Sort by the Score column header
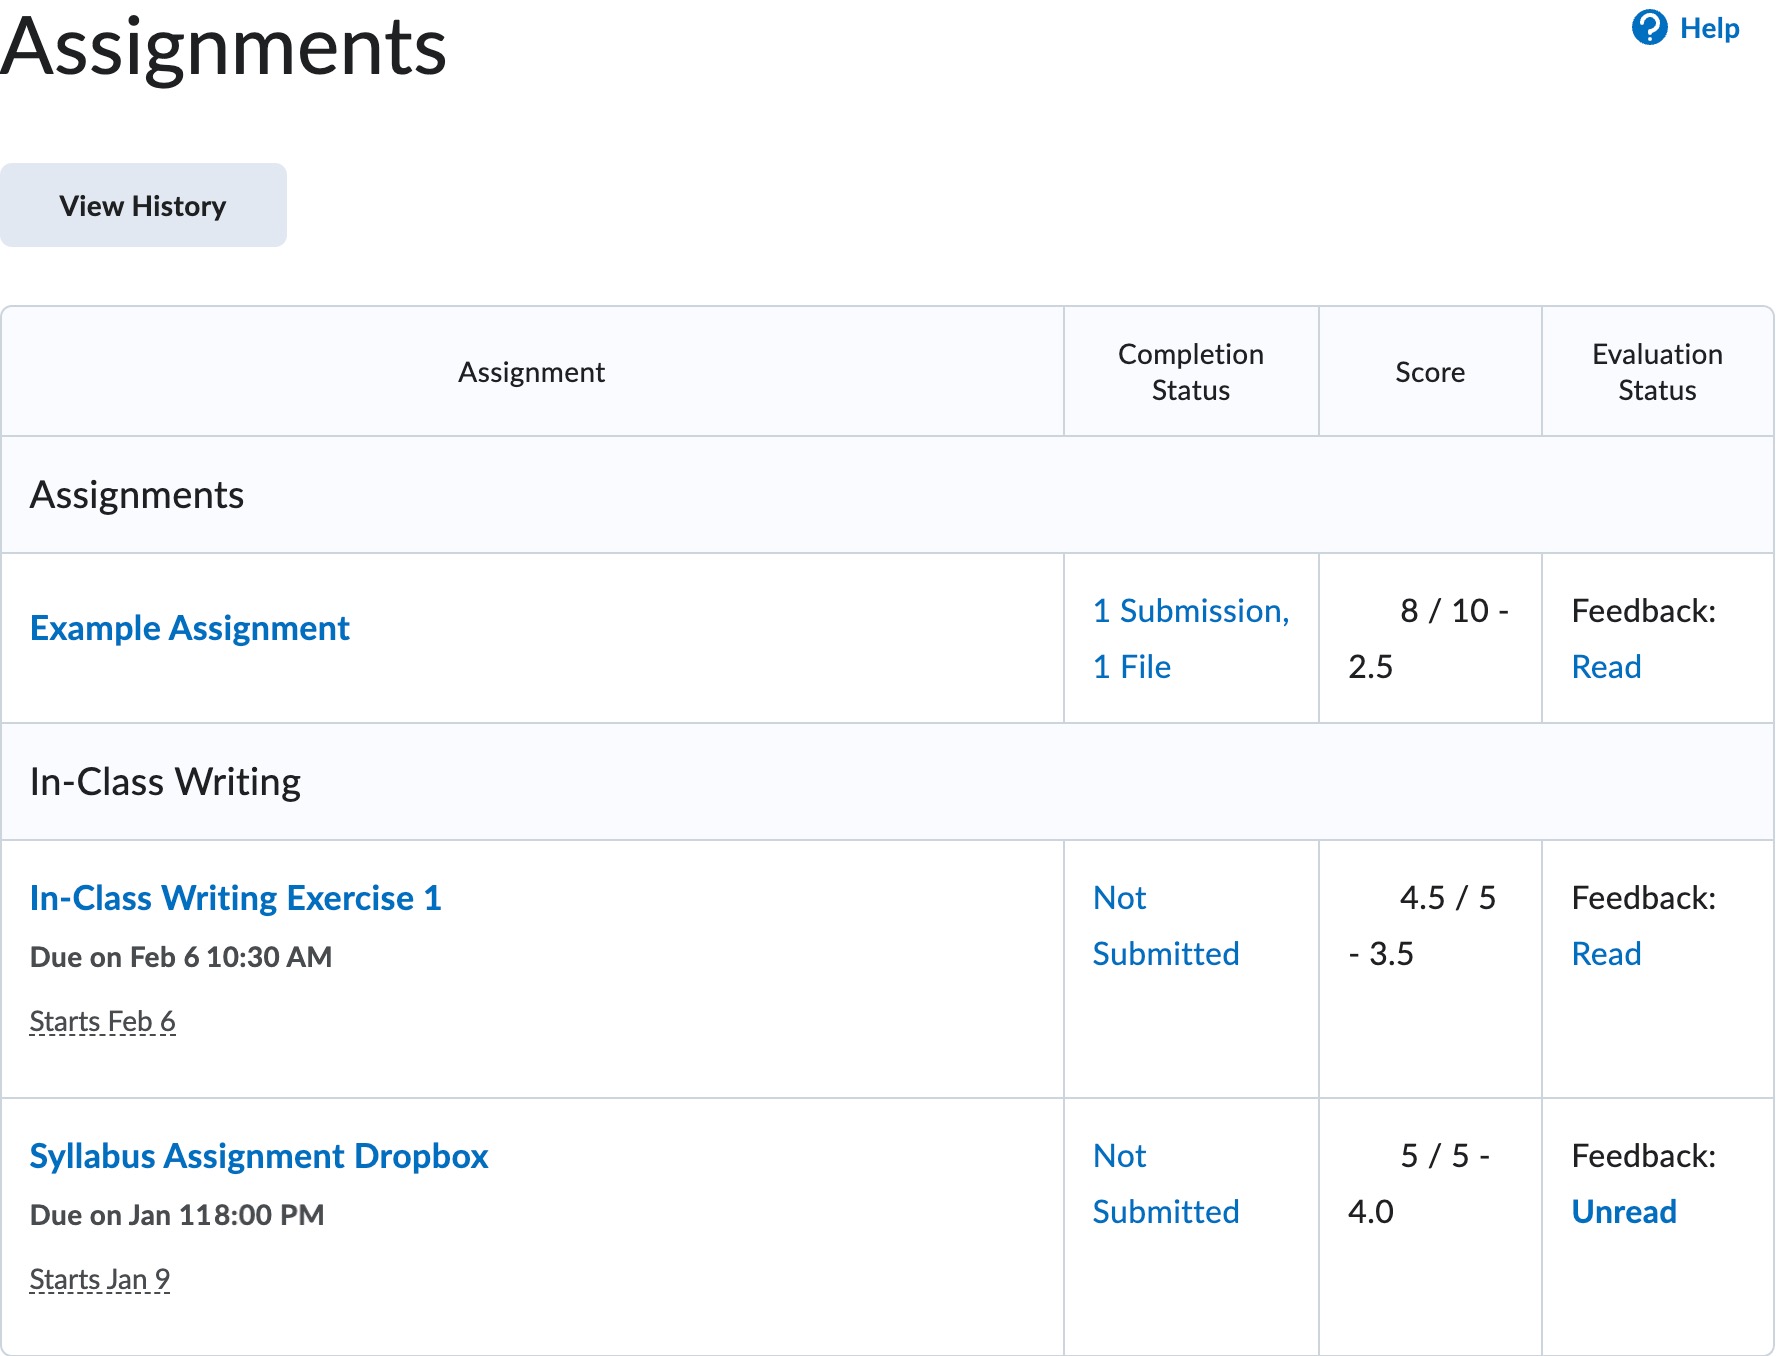1776x1356 pixels. click(1430, 371)
